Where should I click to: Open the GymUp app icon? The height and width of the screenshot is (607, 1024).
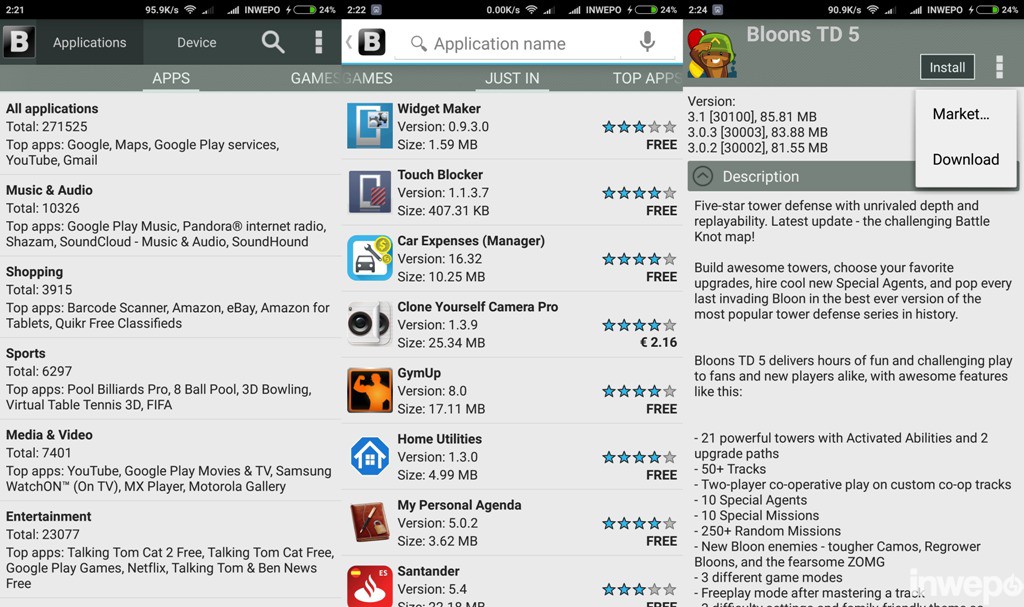(x=370, y=390)
